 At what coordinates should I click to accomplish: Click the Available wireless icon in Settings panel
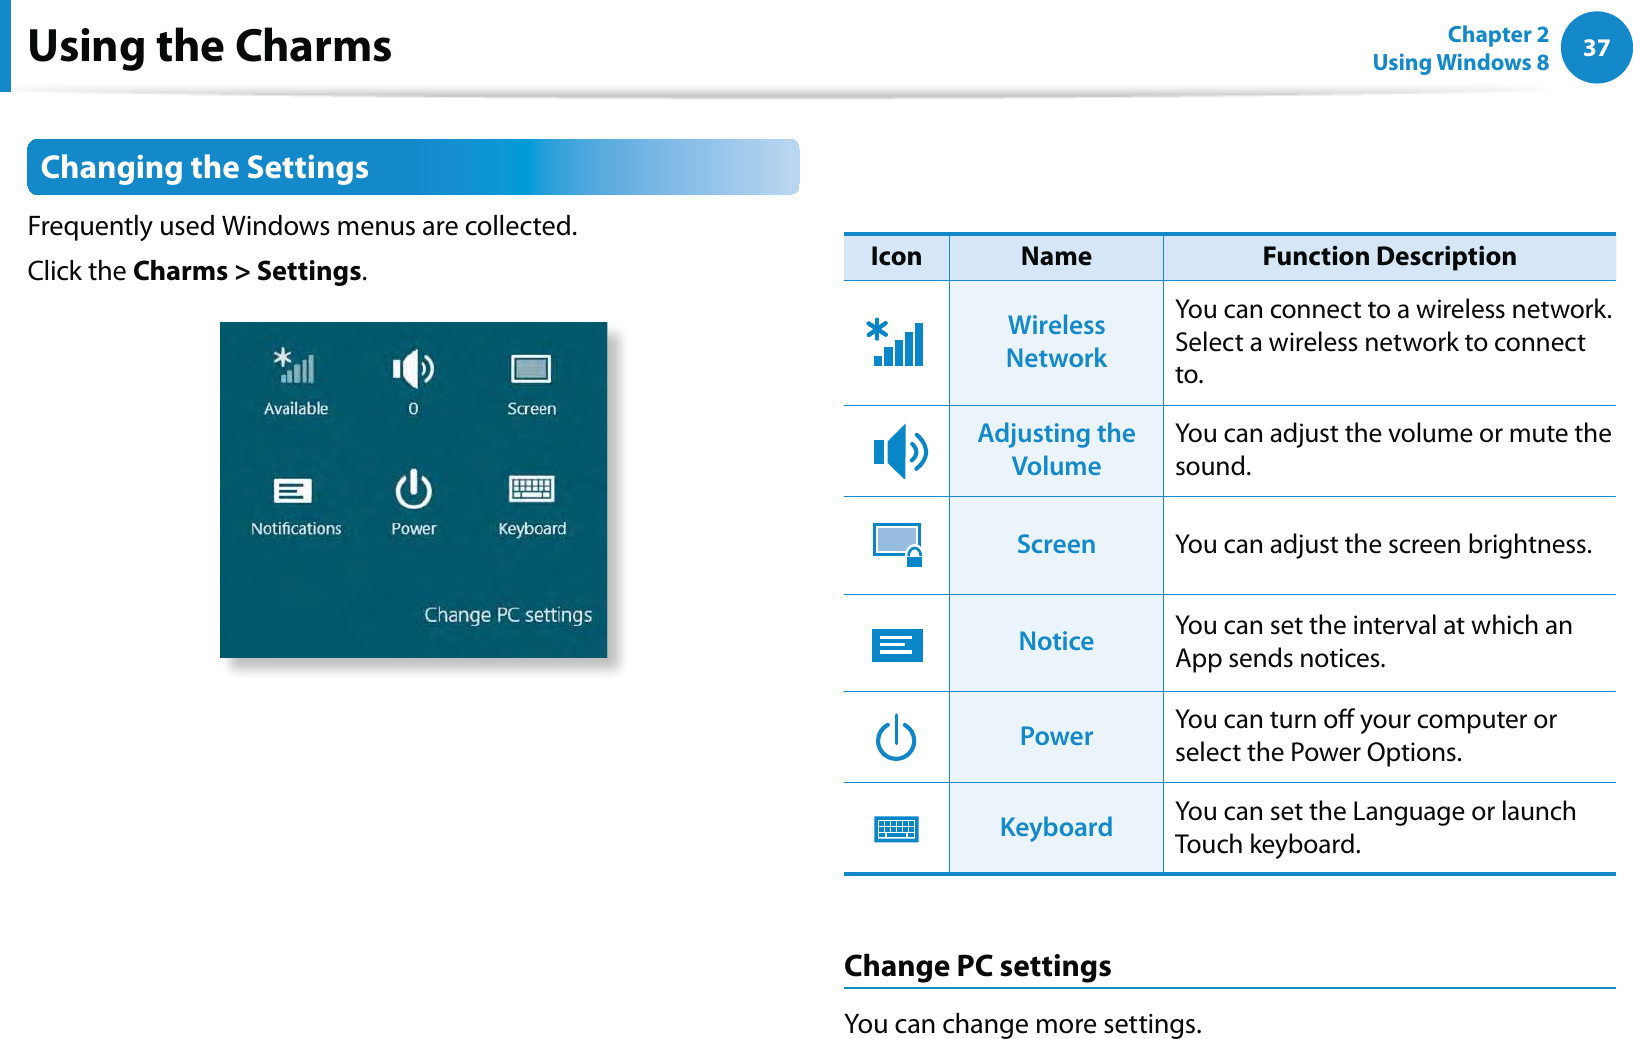click(295, 366)
